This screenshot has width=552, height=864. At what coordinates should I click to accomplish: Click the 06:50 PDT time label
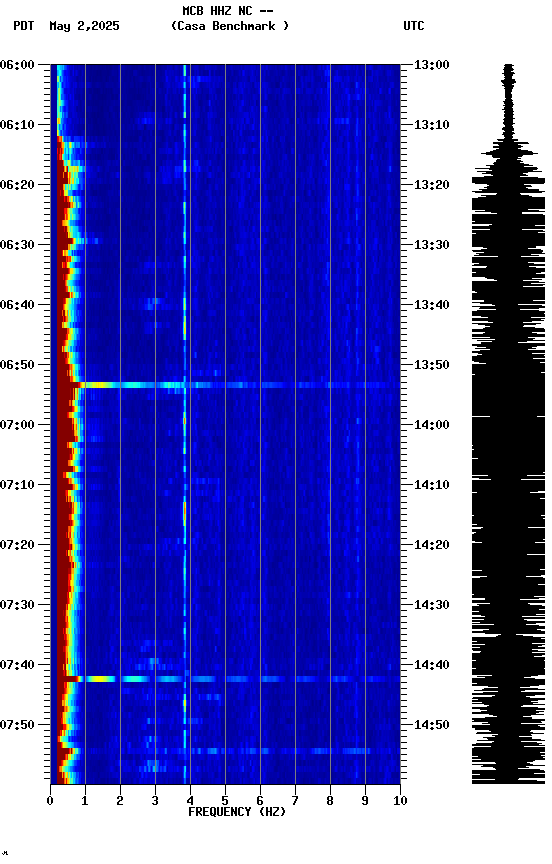click(x=17, y=365)
